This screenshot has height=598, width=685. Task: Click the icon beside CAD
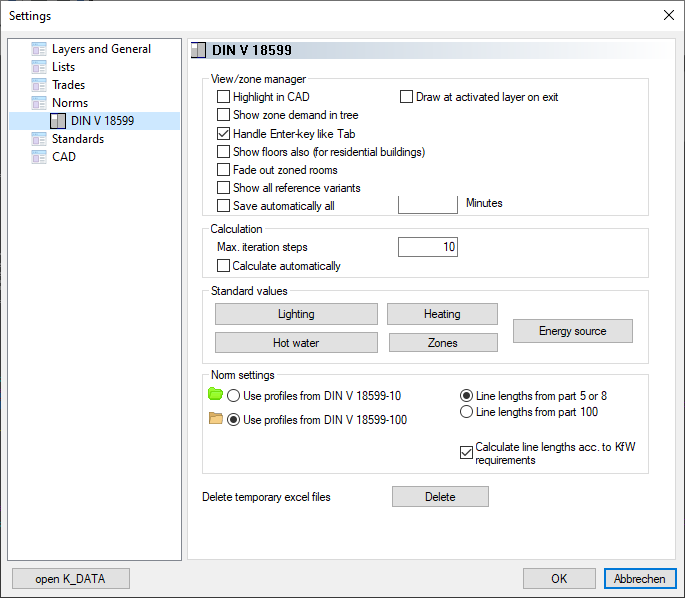39,157
